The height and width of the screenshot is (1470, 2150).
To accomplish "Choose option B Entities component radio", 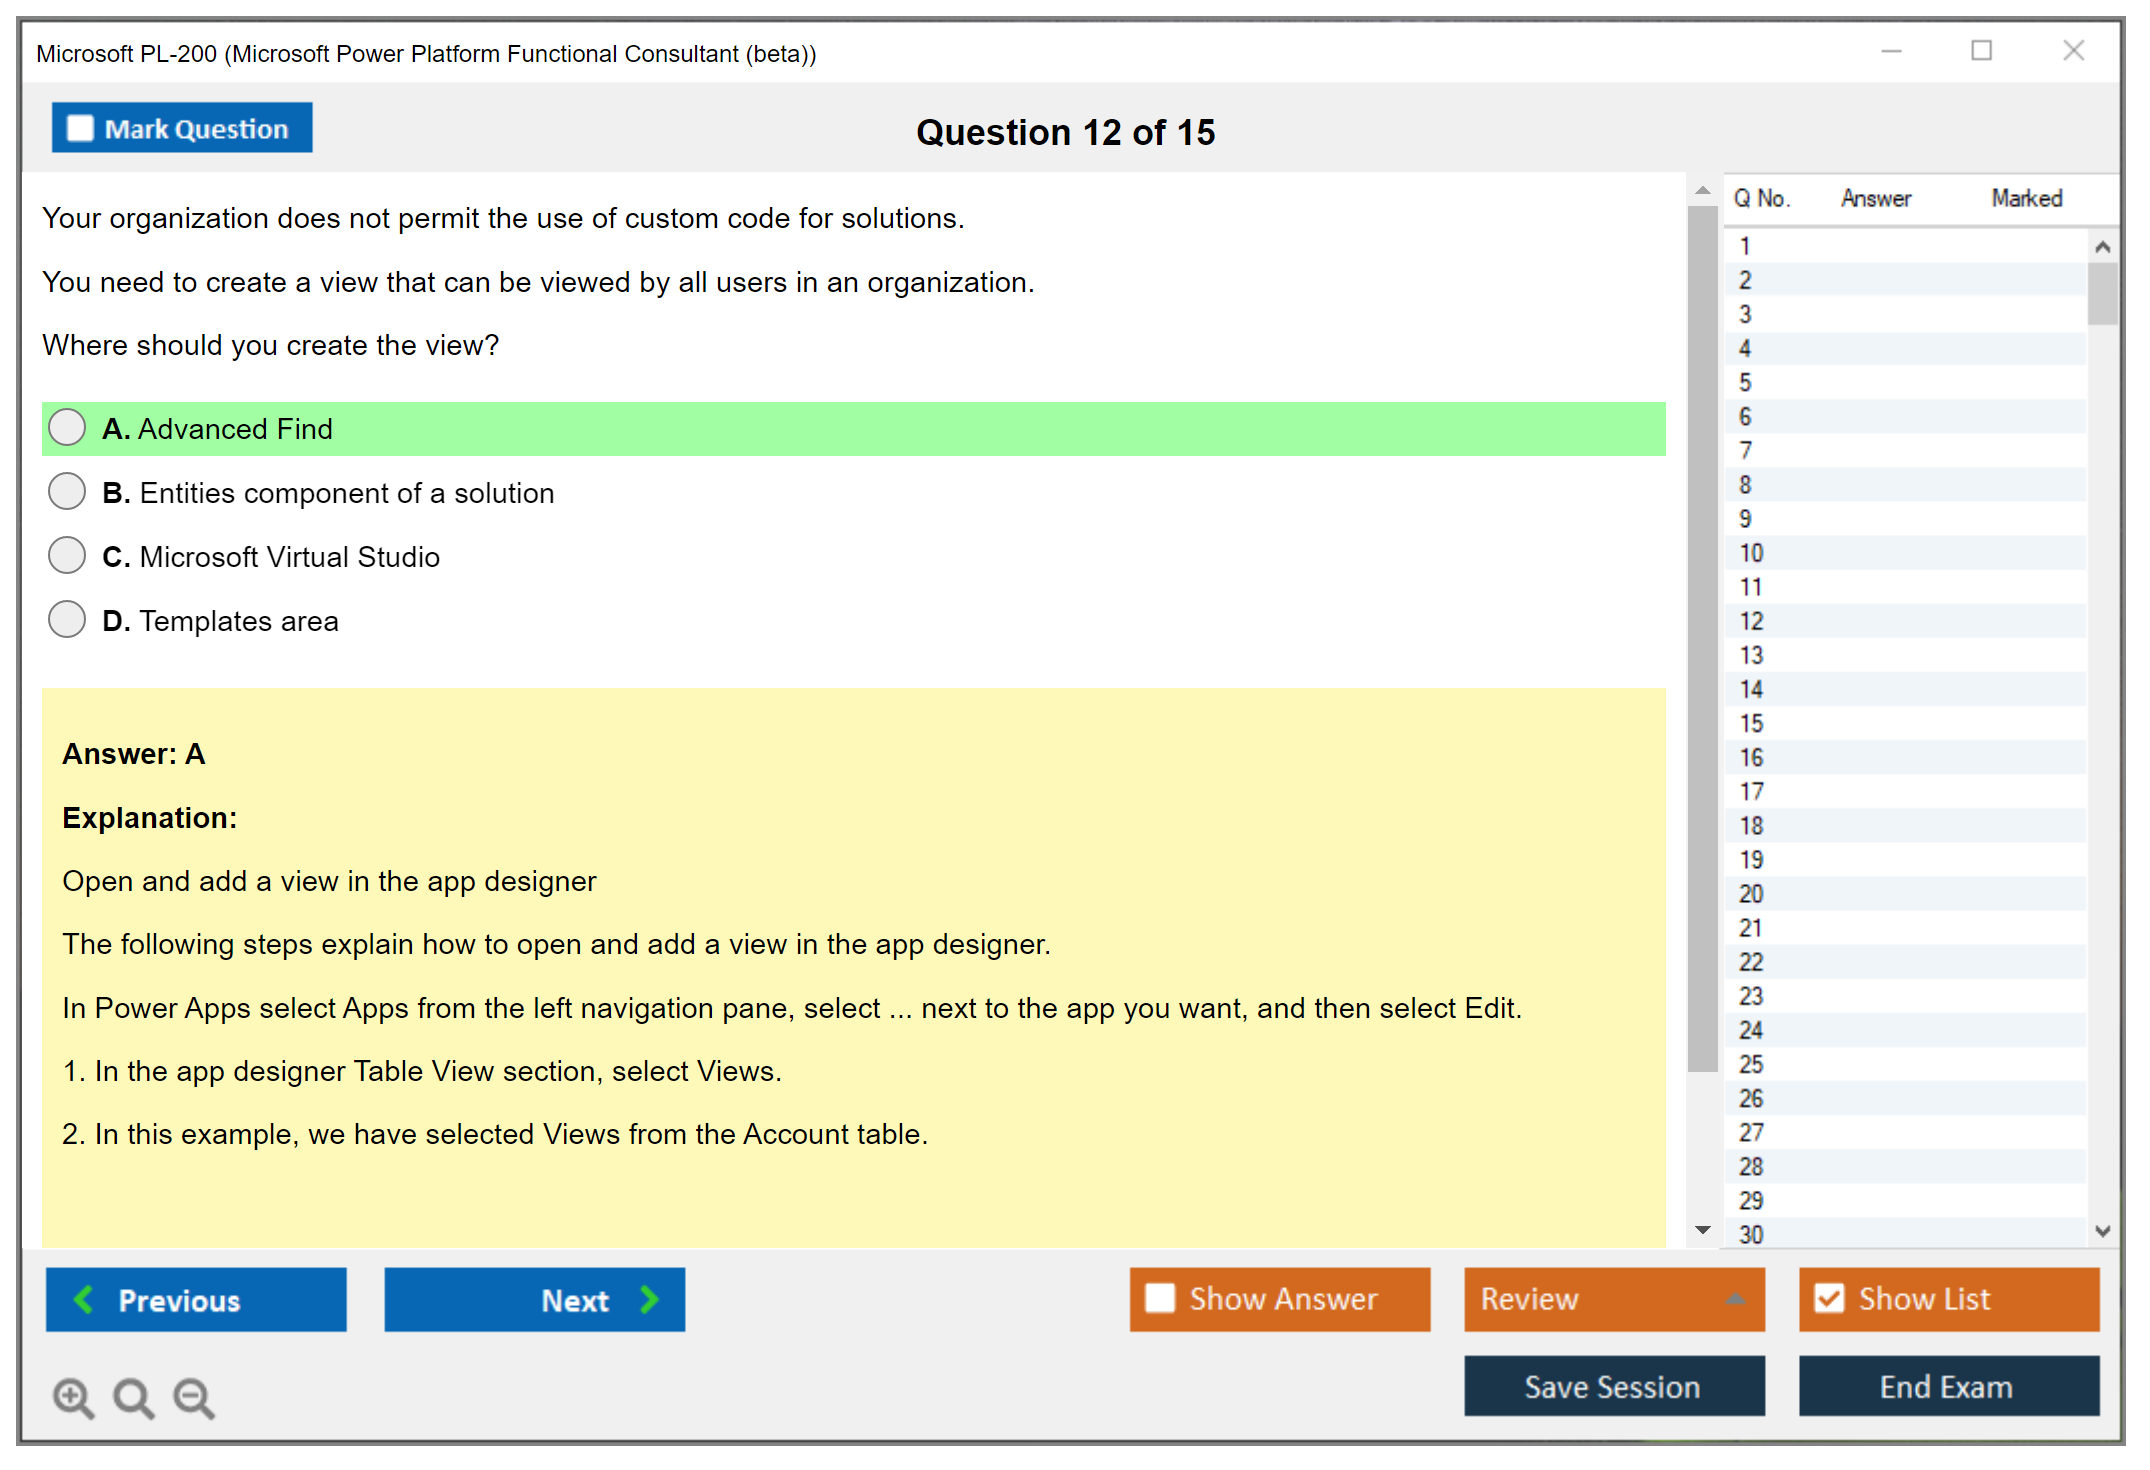I will point(67,491).
